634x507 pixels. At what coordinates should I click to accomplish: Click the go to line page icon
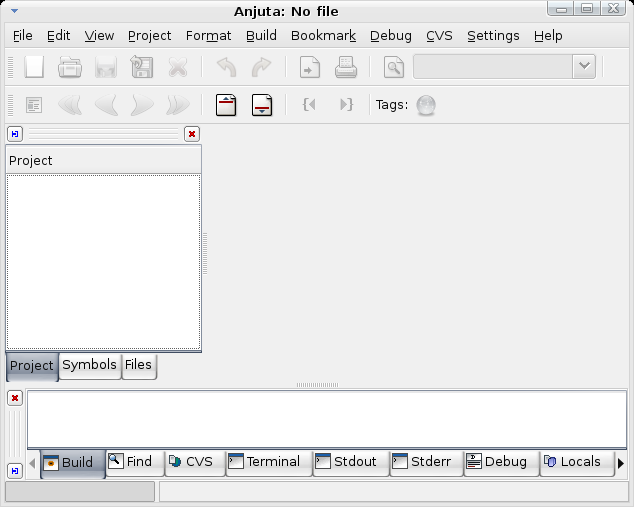[310, 67]
